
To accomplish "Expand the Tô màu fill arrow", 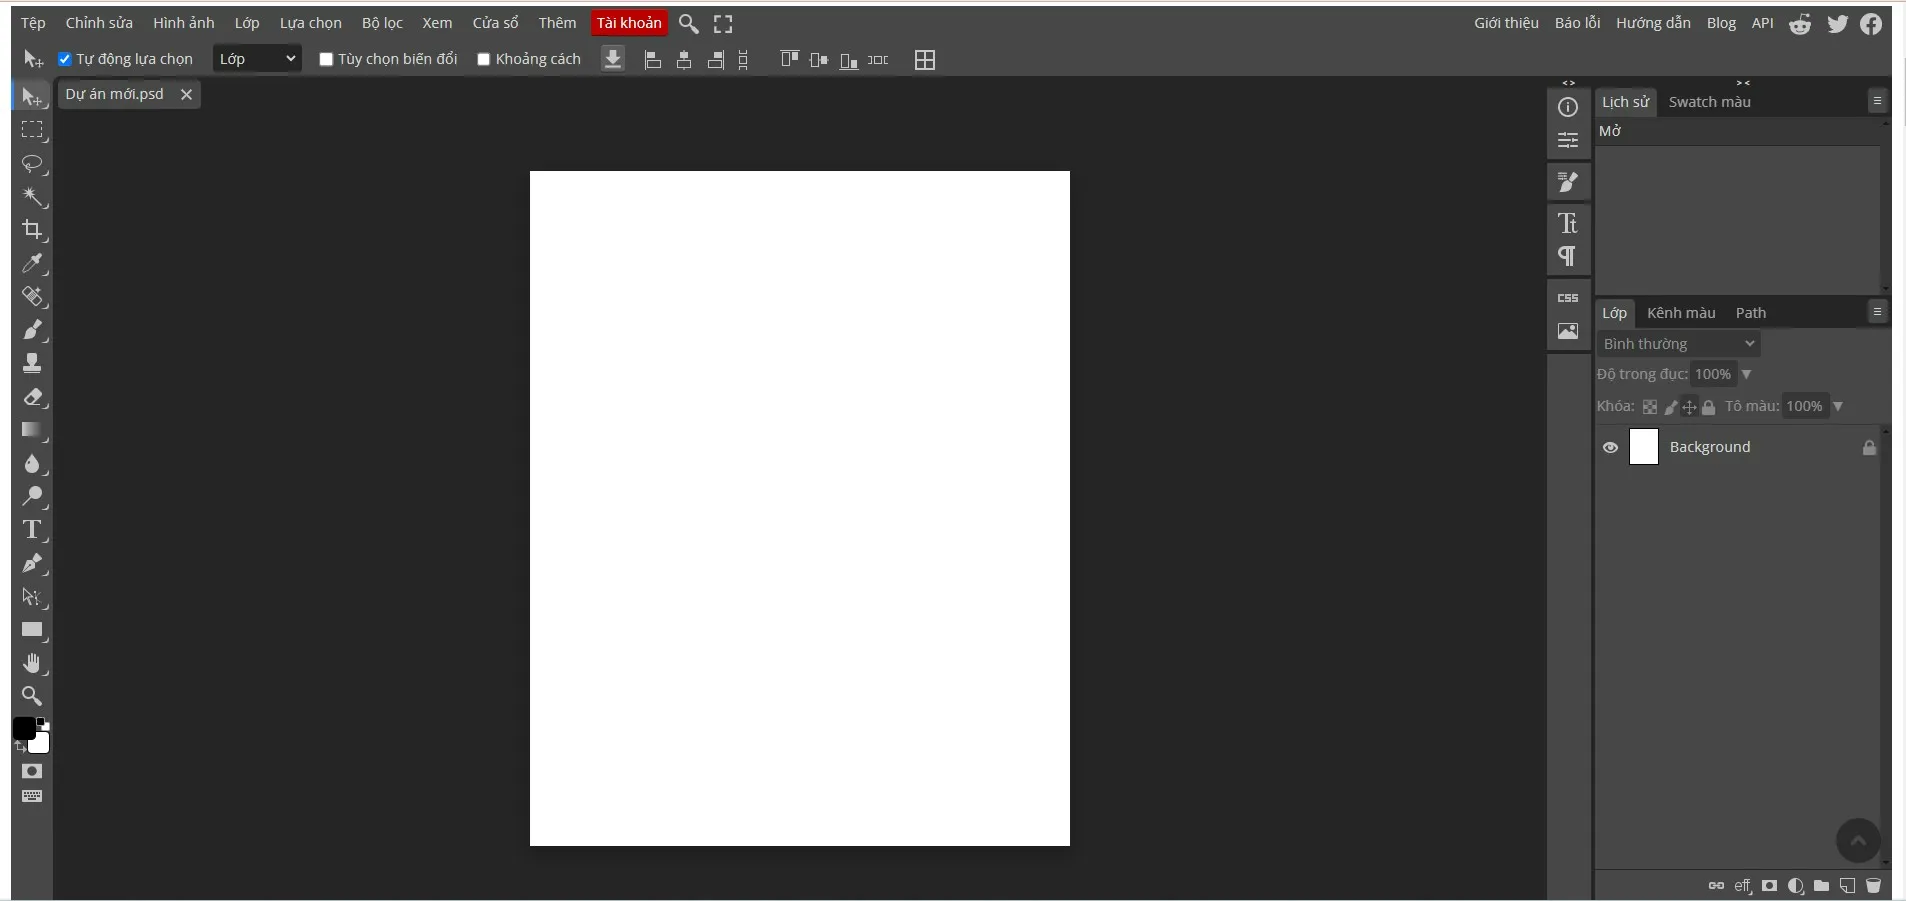I will click(x=1838, y=406).
